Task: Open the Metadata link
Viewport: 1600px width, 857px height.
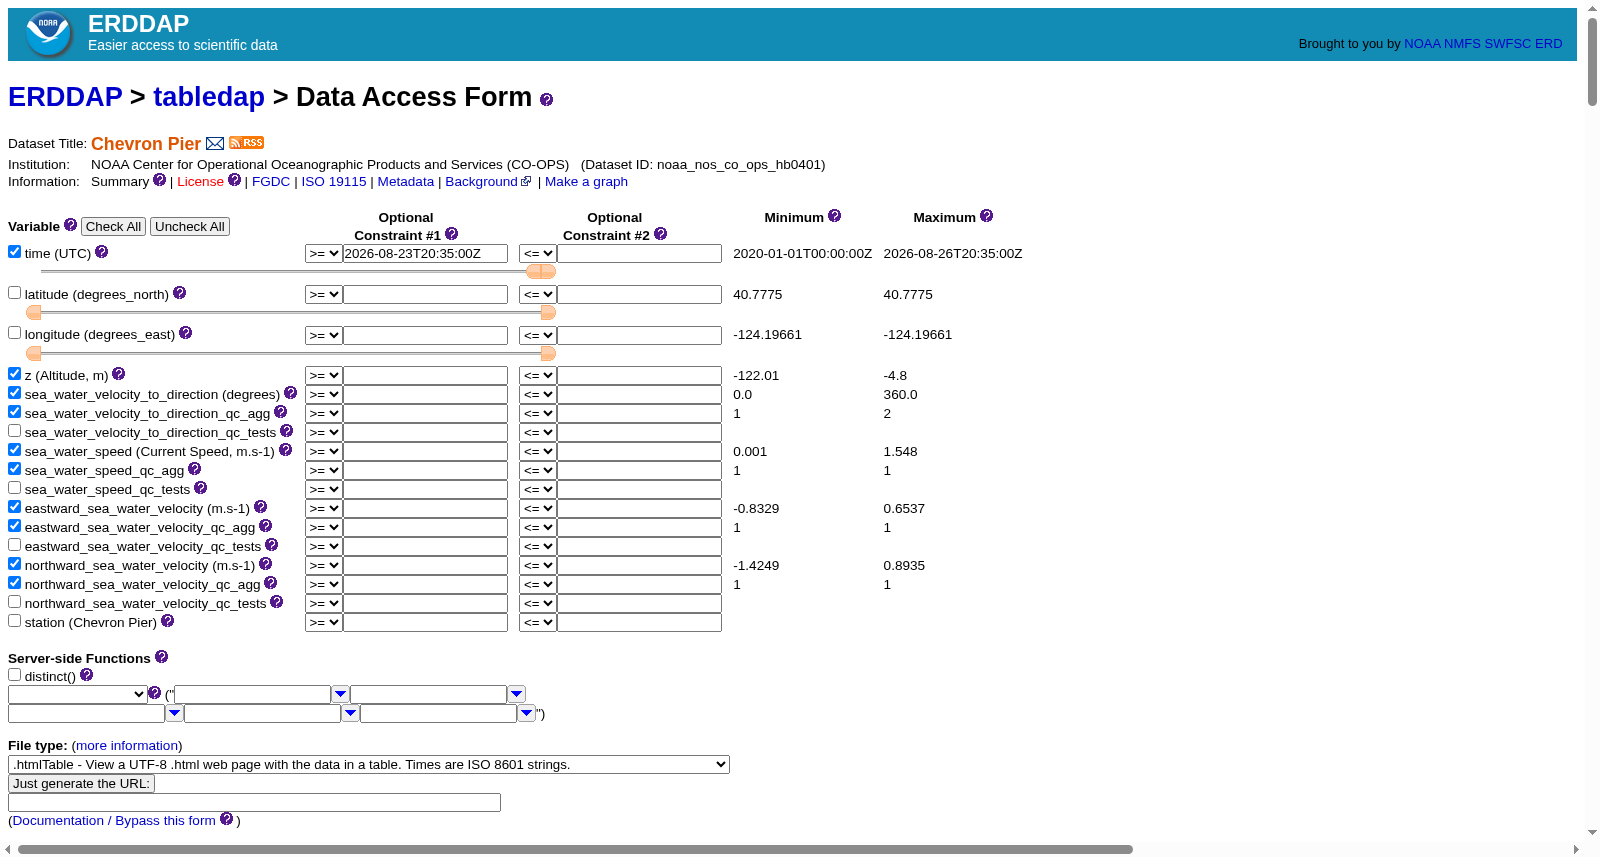Action: pos(406,182)
